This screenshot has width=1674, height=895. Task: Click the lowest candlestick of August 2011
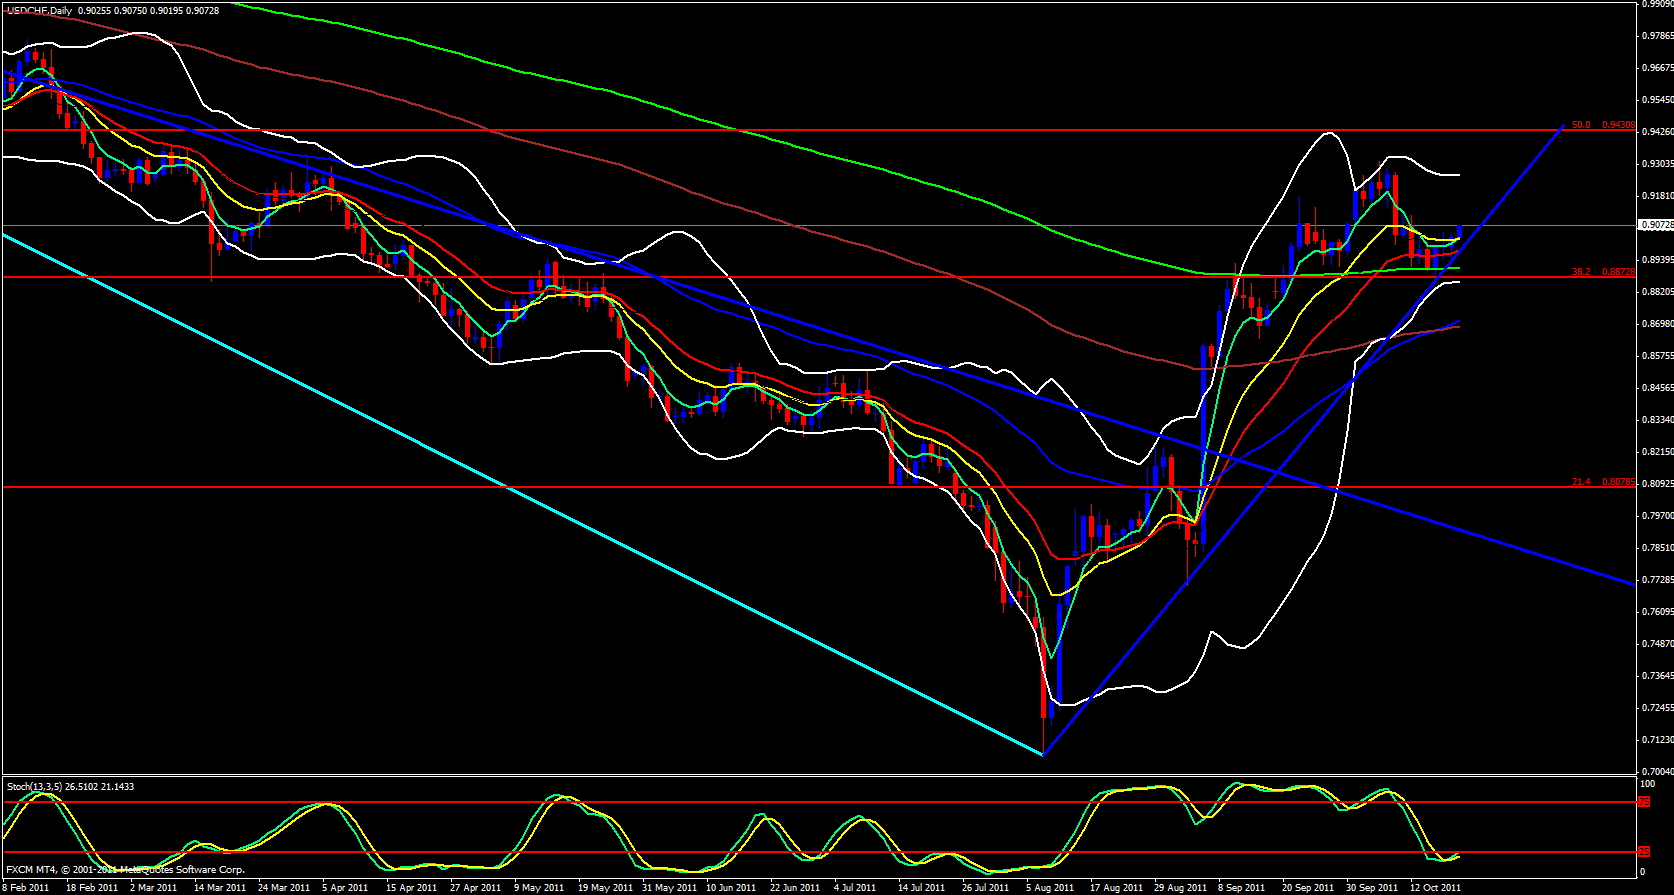[x=1043, y=700]
